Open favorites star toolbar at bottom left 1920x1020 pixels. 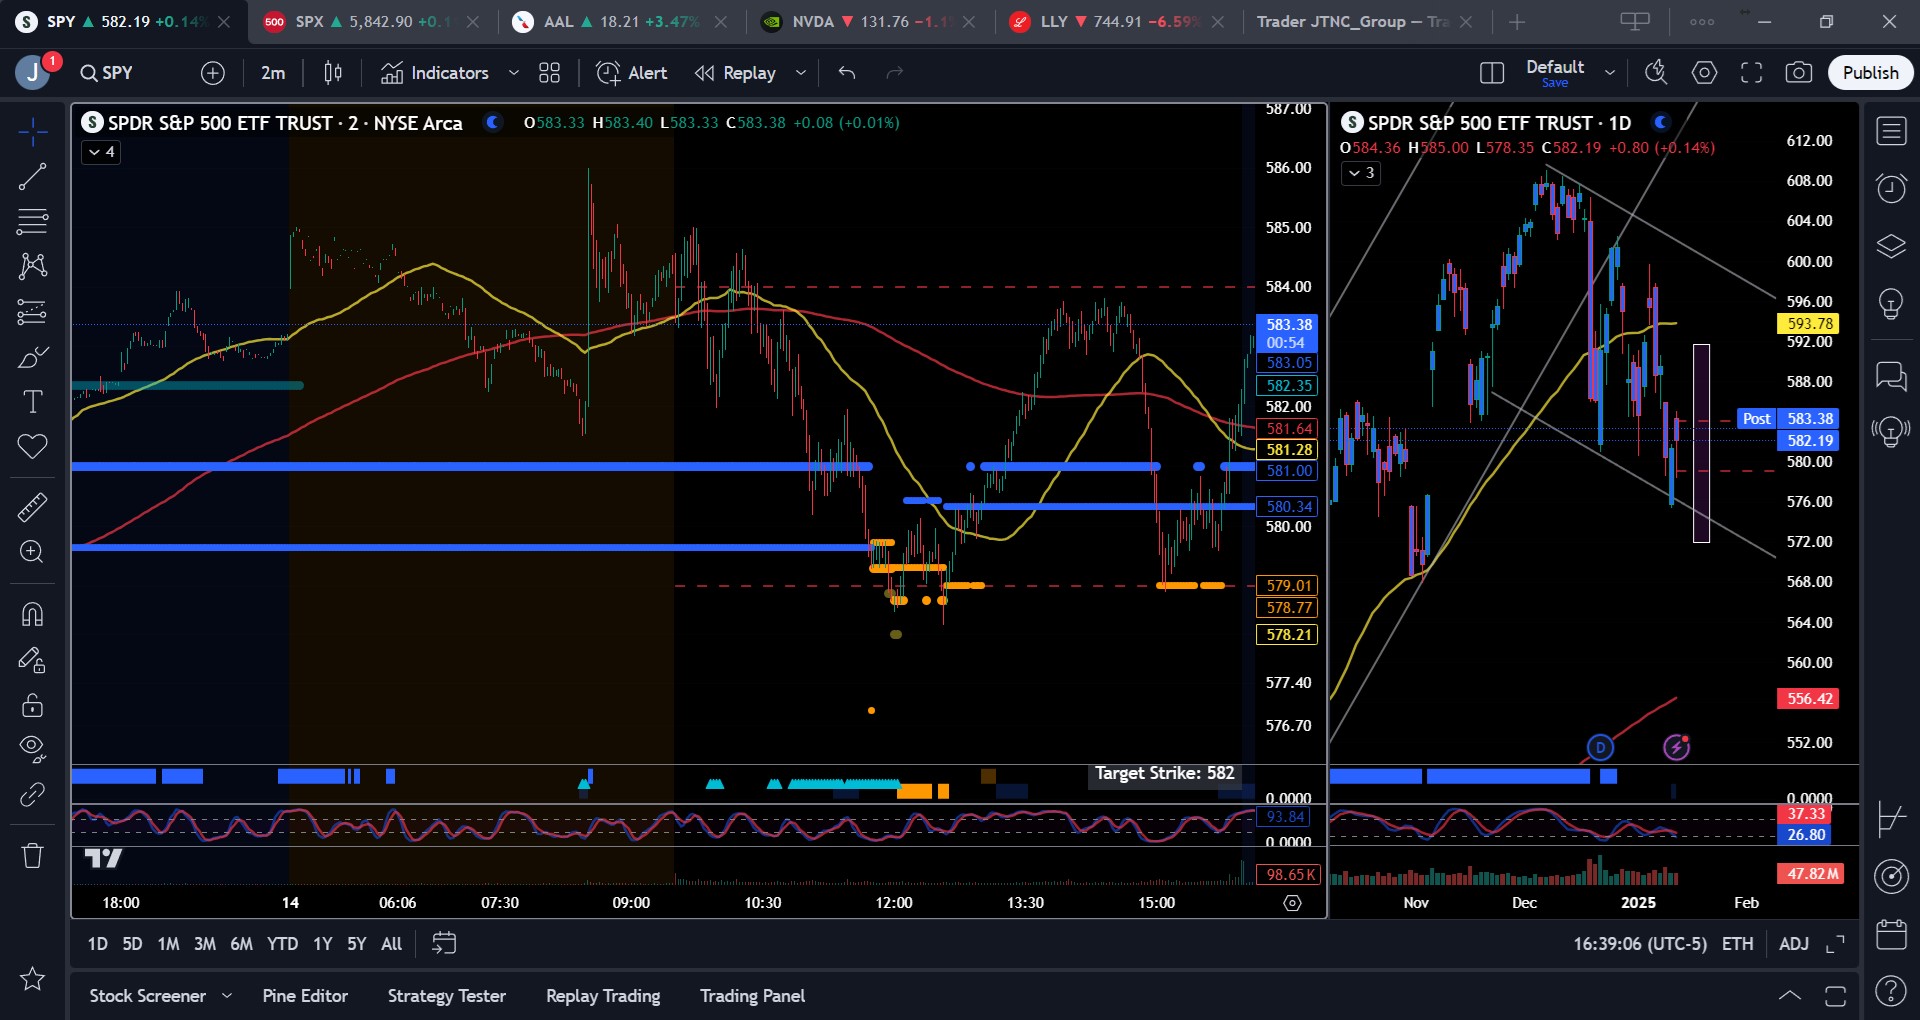(x=32, y=979)
